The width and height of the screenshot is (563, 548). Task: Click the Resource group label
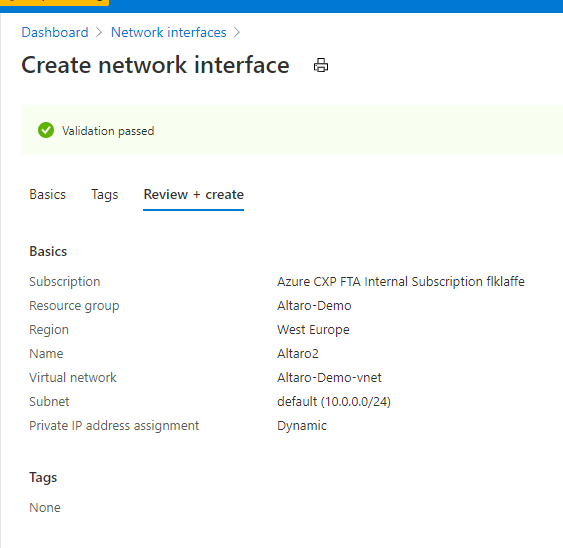(74, 306)
